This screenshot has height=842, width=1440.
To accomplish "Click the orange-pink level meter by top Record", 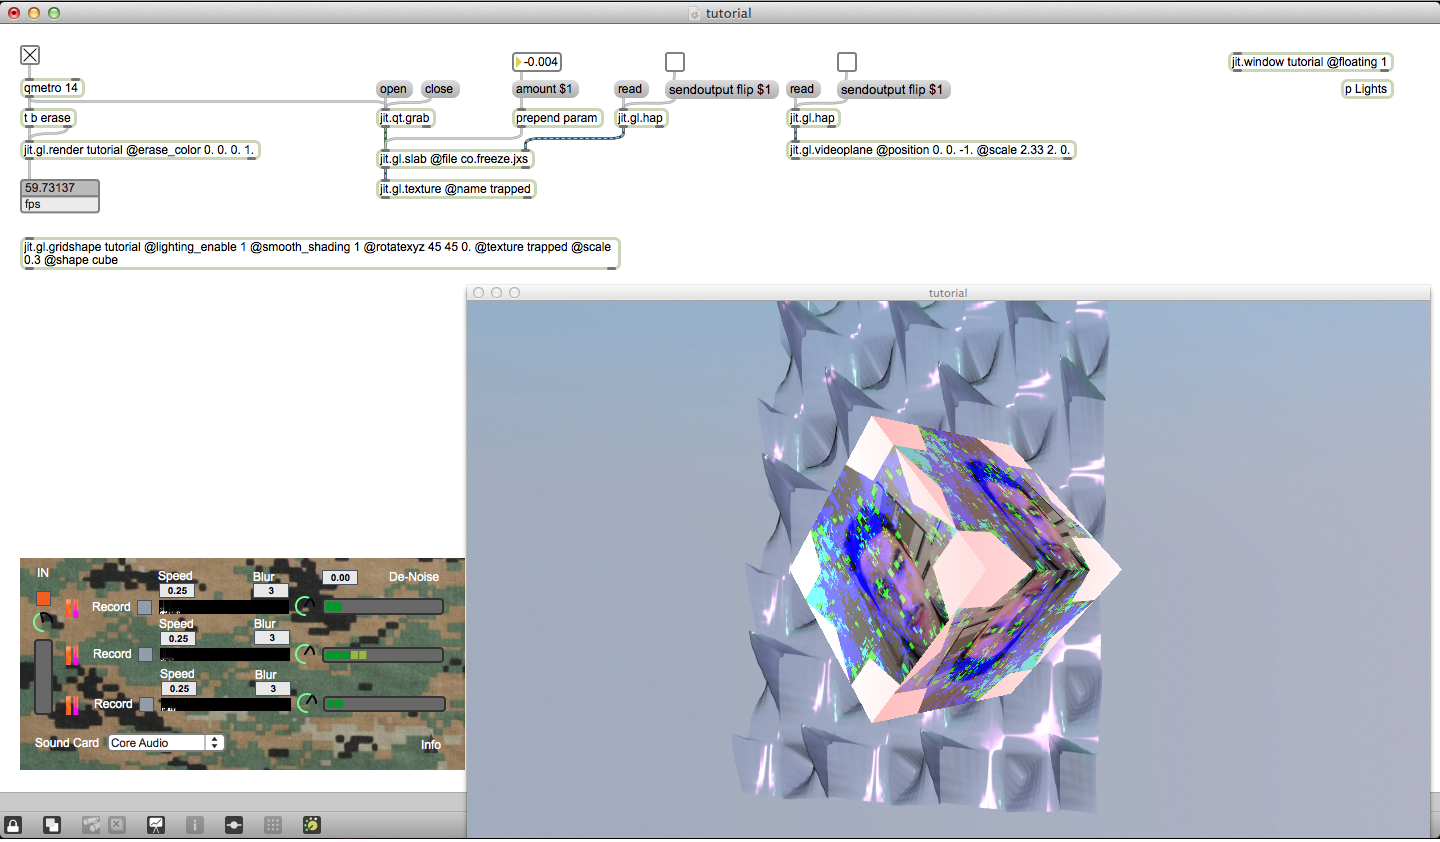I will click(72, 608).
